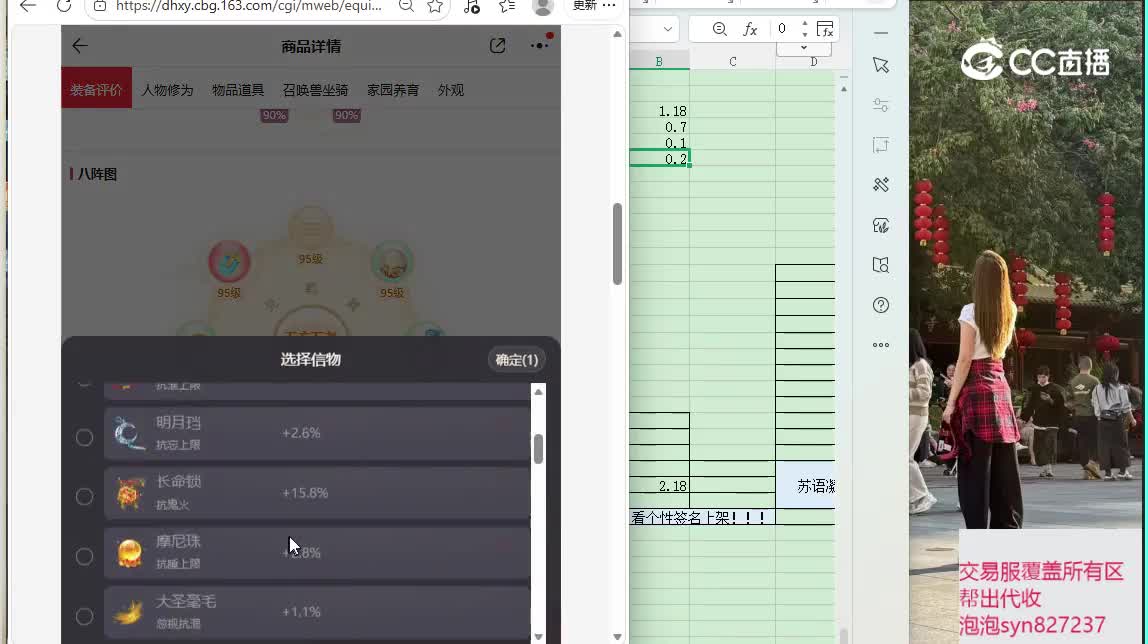Select the 明月珰 radio button
Image resolution: width=1148 pixels, height=644 pixels.
84,437
